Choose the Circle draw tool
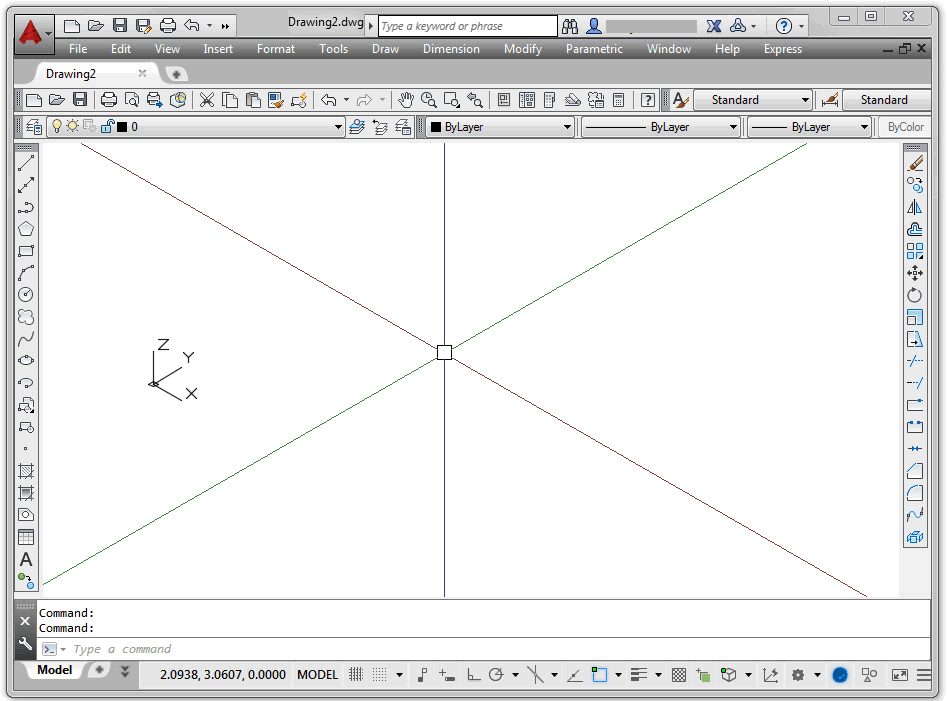 pyautogui.click(x=26, y=294)
